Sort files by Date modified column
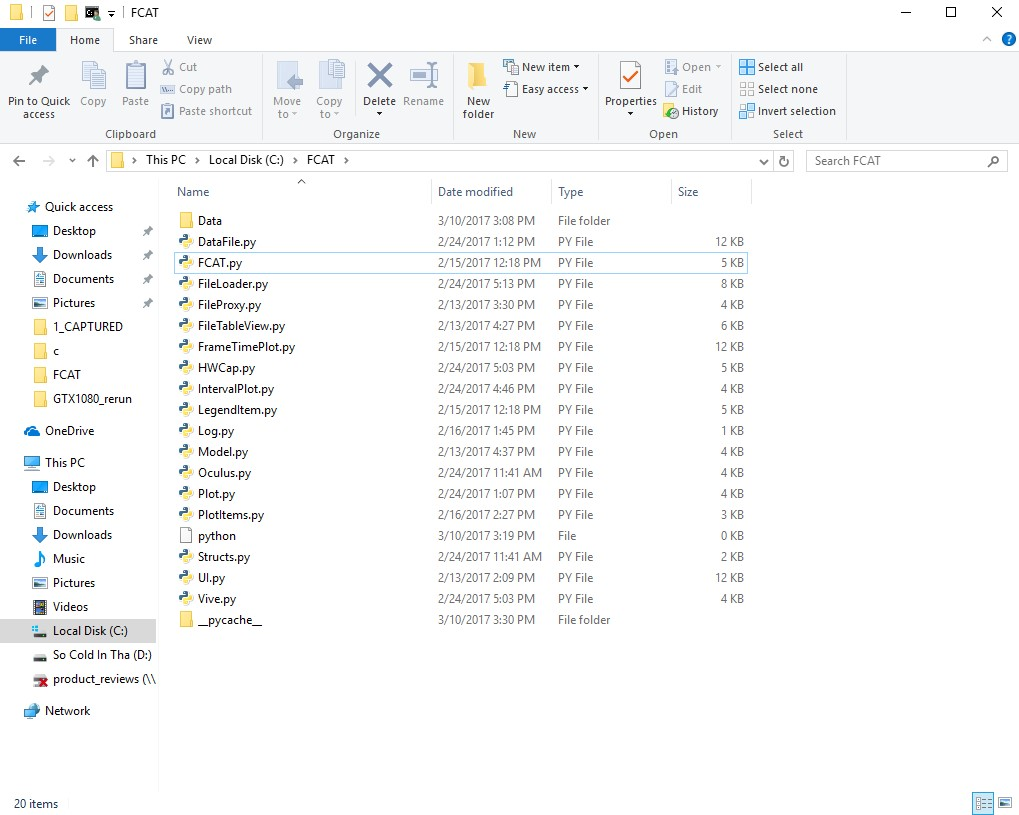This screenshot has width=1019, height=815. [475, 192]
